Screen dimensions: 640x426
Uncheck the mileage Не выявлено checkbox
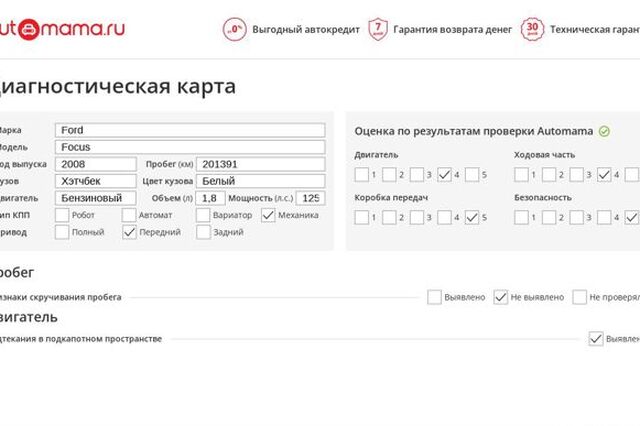[501, 297]
